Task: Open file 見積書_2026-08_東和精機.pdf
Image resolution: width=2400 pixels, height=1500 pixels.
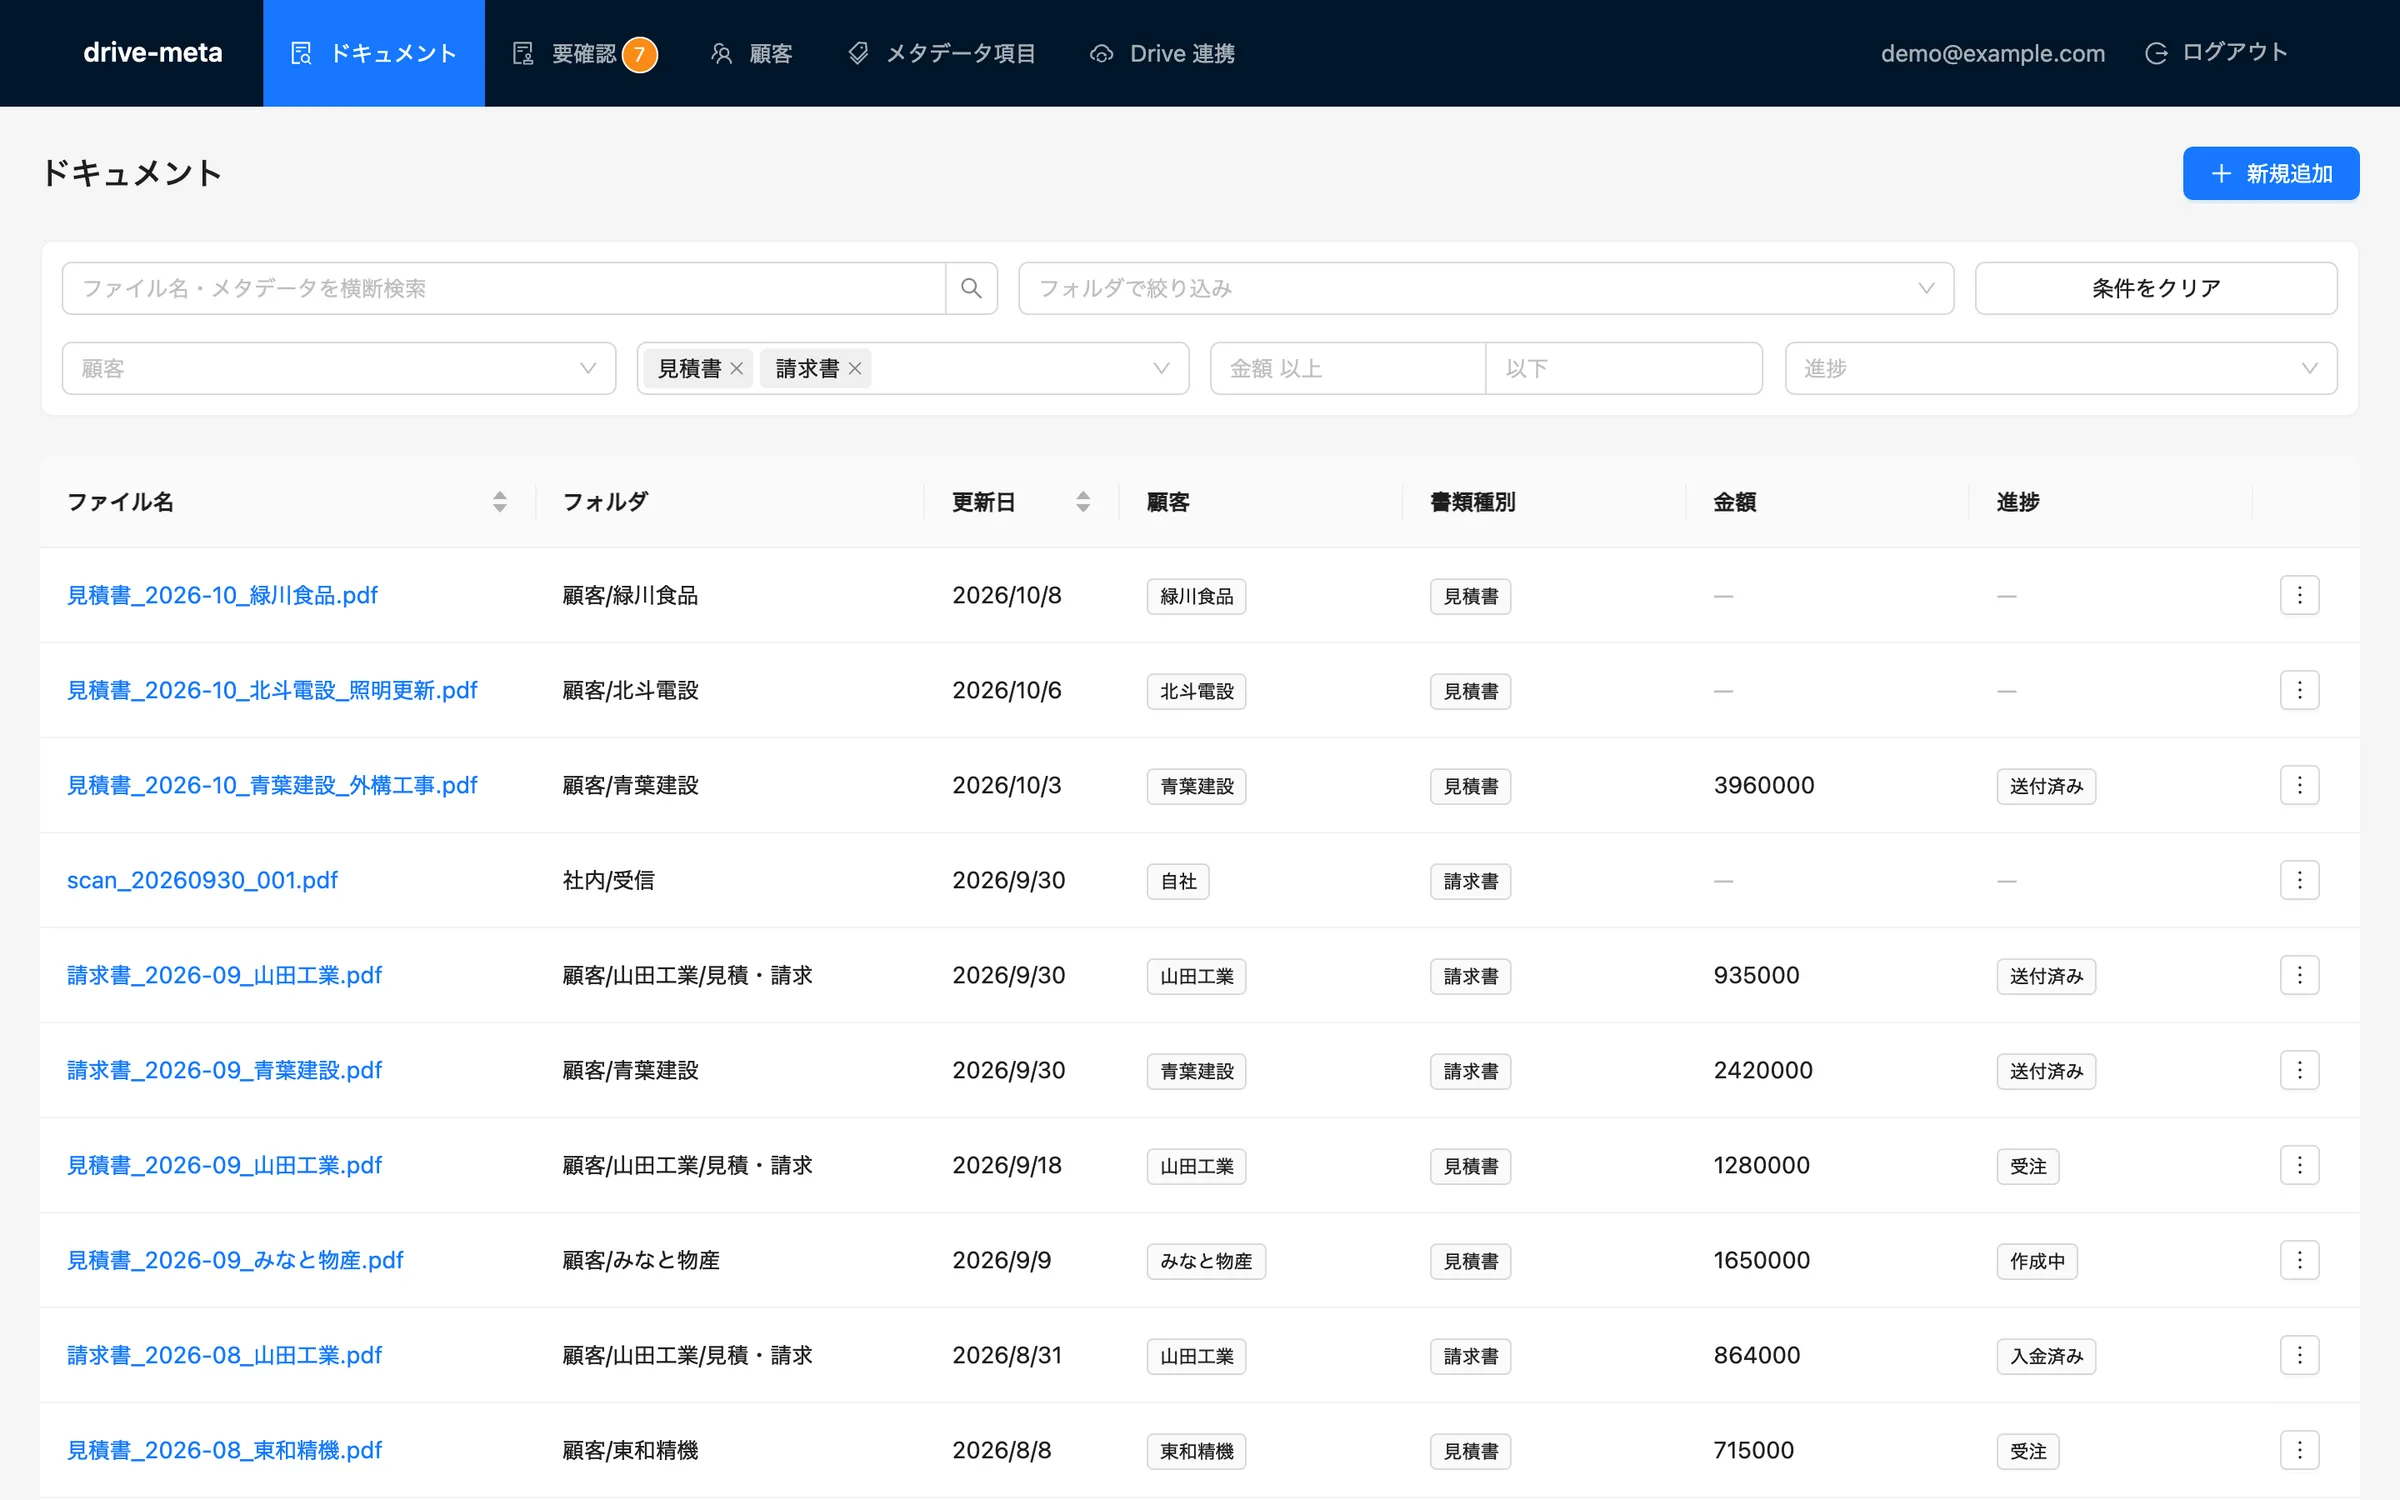Action: [224, 1450]
